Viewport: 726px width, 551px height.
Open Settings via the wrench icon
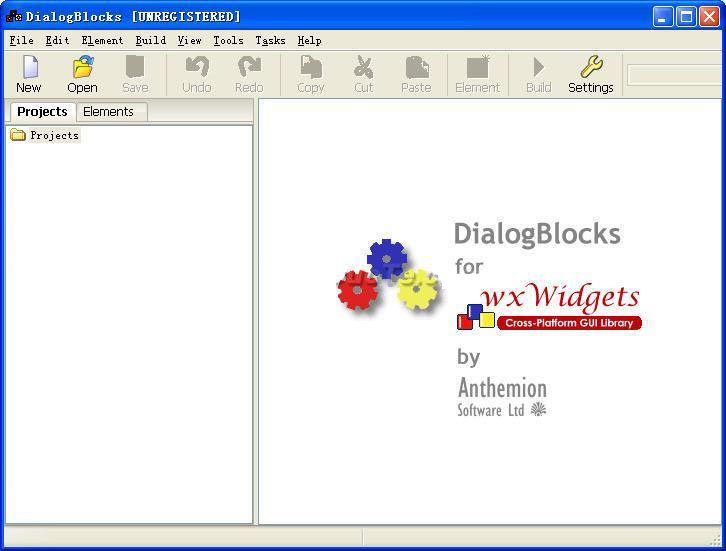click(x=590, y=68)
